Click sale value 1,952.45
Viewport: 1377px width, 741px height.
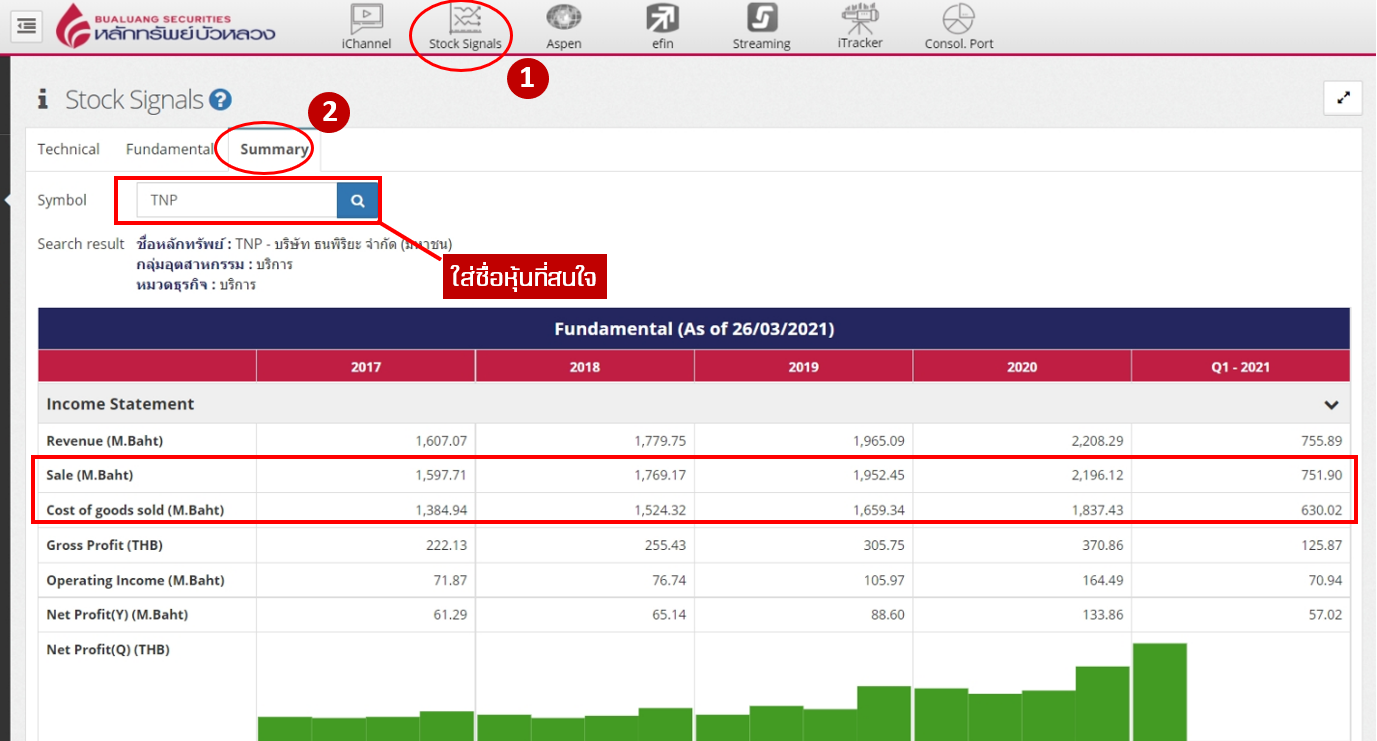pyautogui.click(x=878, y=475)
